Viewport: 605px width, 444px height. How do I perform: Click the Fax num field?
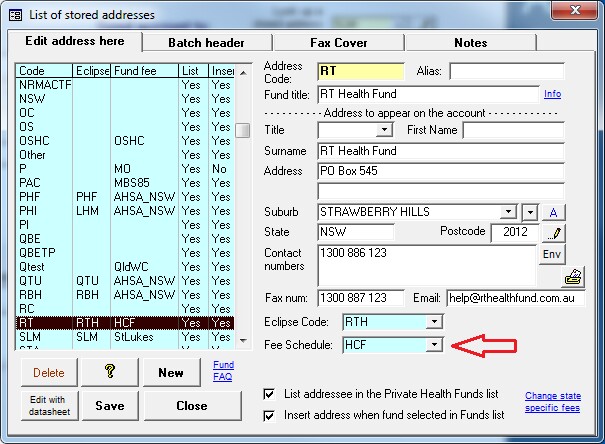click(x=361, y=298)
